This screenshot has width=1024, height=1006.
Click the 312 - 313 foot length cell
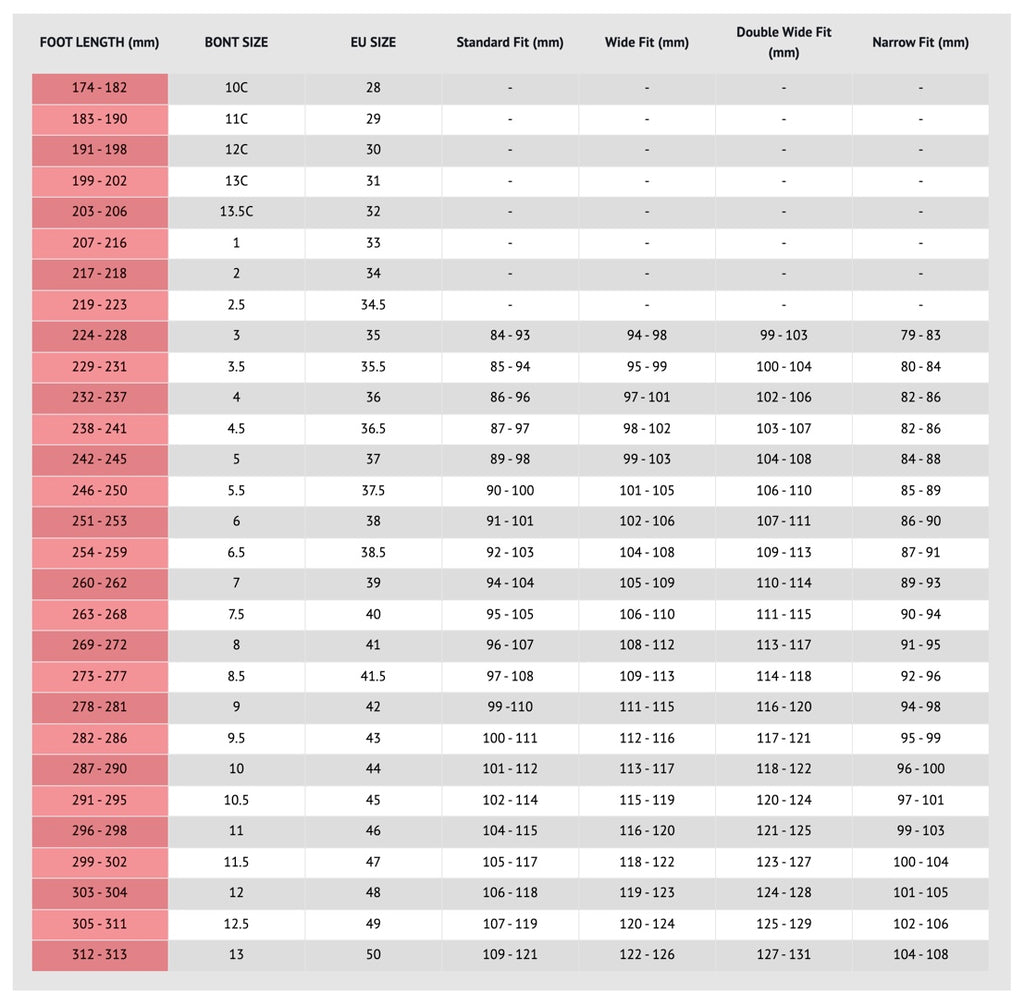[x=99, y=955]
